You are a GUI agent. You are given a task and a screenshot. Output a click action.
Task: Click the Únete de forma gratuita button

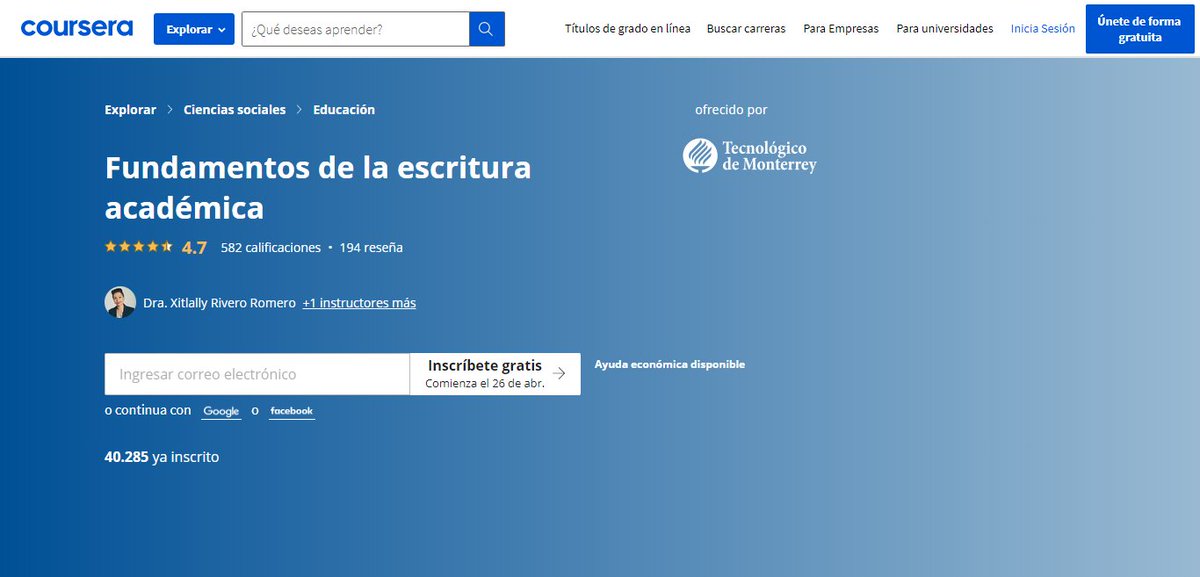[x=1140, y=29]
